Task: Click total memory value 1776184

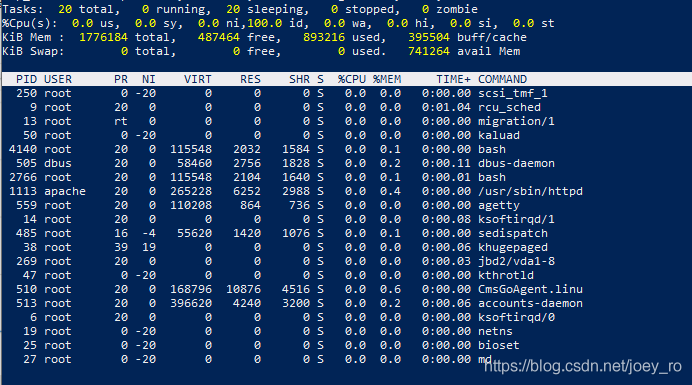Action: [x=103, y=38]
